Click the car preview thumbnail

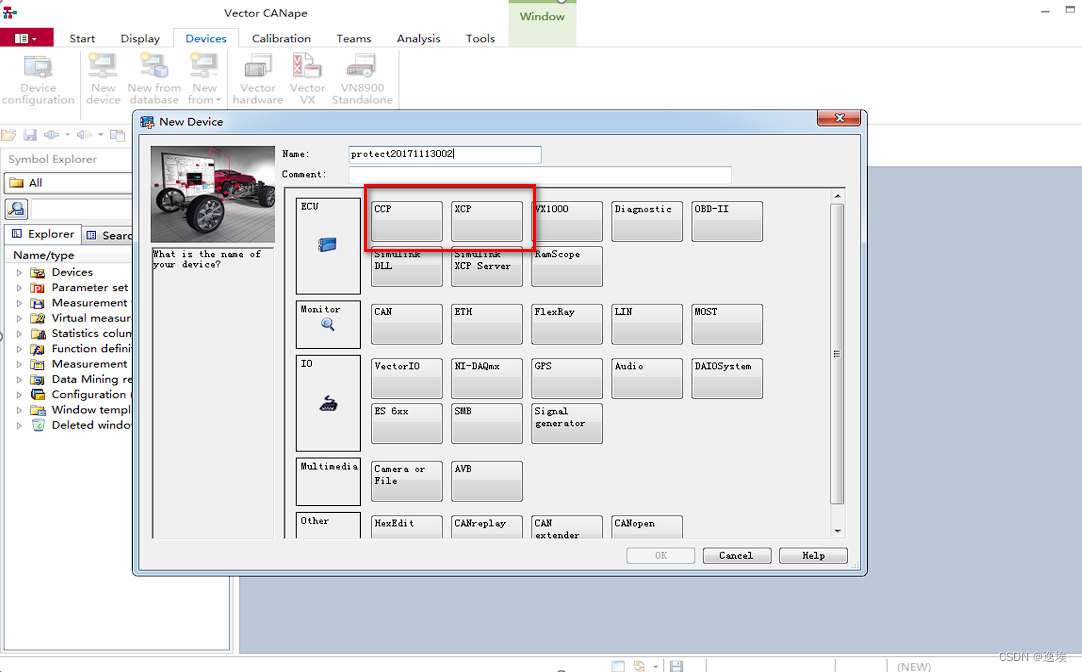pyautogui.click(x=213, y=194)
